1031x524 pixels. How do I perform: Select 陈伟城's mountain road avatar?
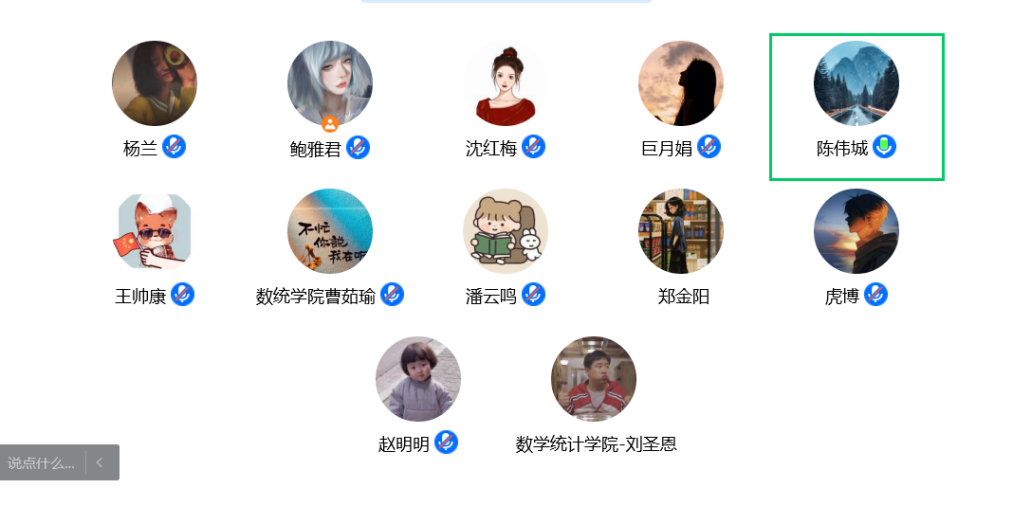856,83
